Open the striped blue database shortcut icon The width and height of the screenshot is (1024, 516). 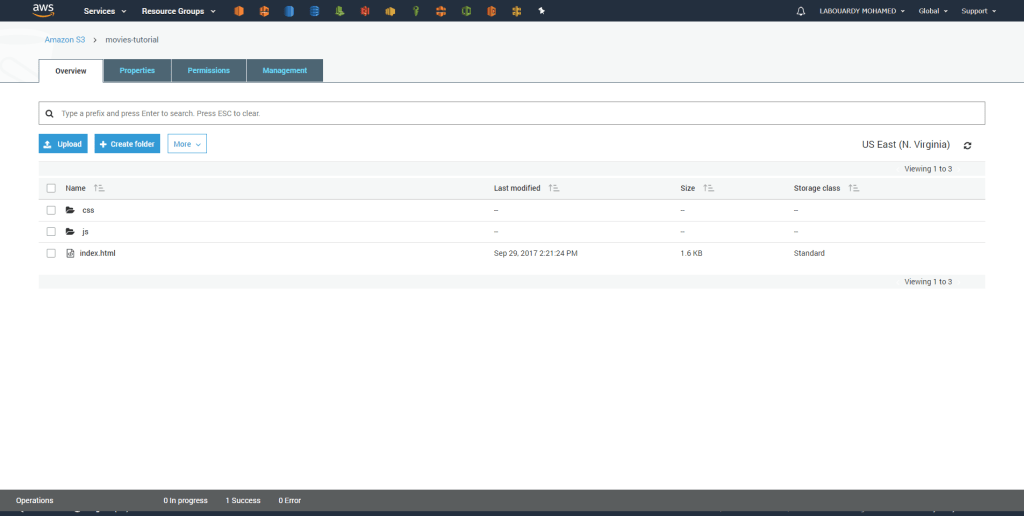(x=314, y=11)
